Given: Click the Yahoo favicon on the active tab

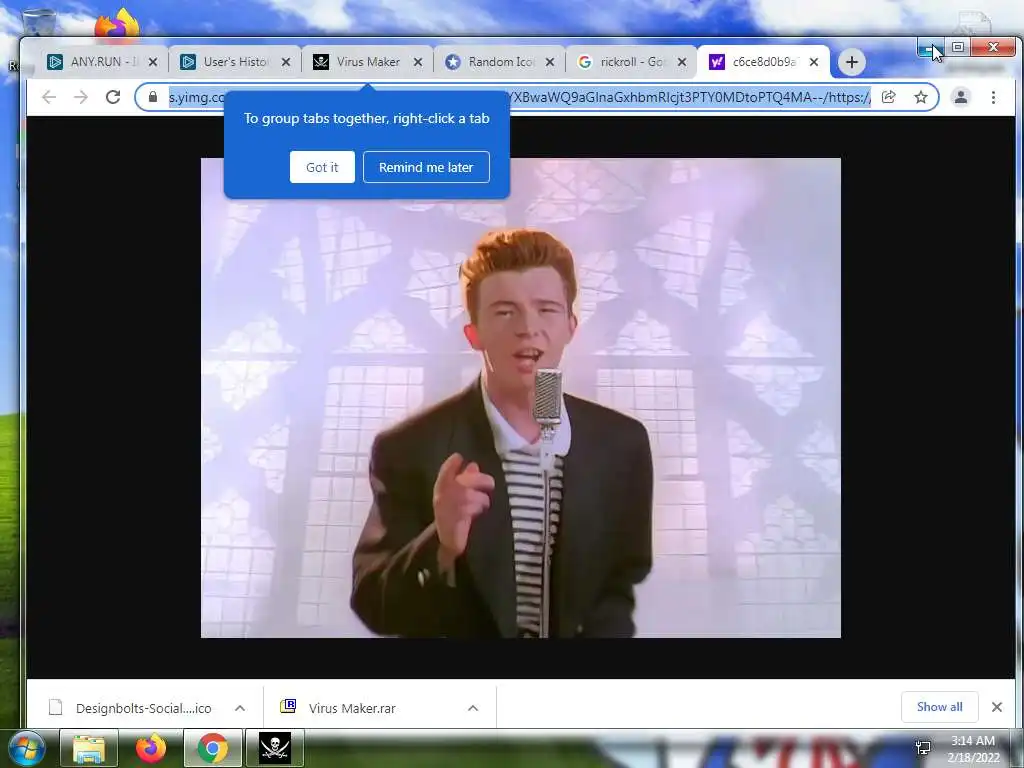Looking at the screenshot, I should coord(716,62).
